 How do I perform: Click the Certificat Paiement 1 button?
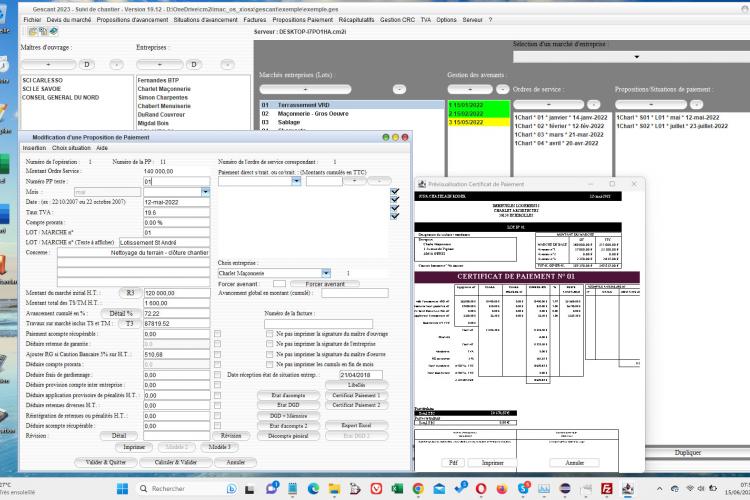356,395
